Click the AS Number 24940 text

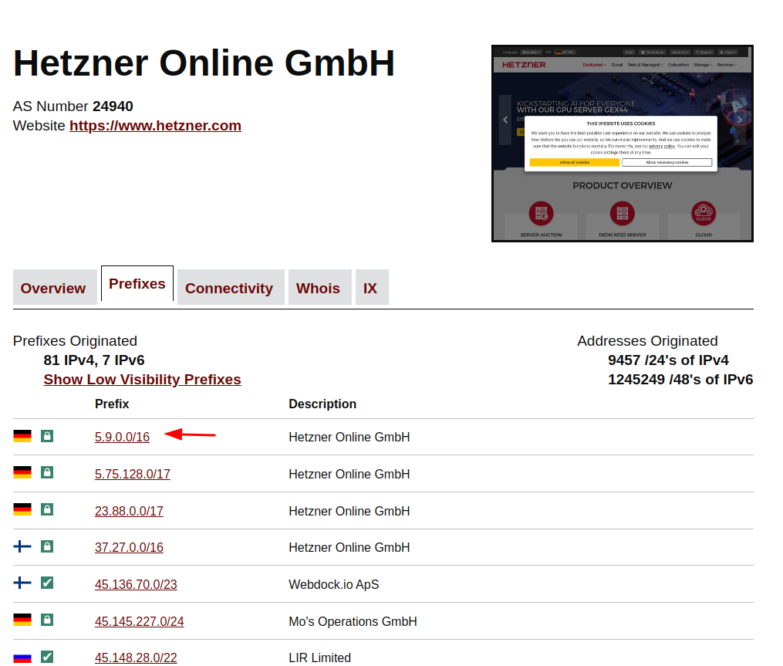pos(73,106)
